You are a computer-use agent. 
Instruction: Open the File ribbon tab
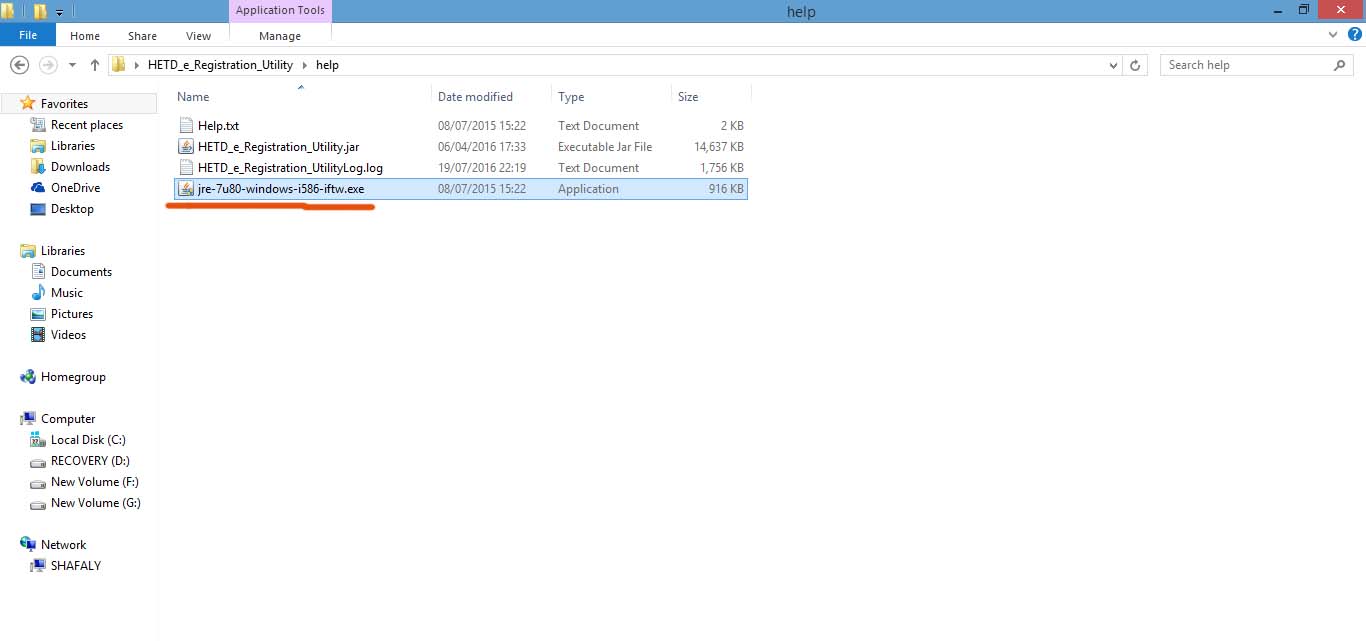click(x=28, y=35)
